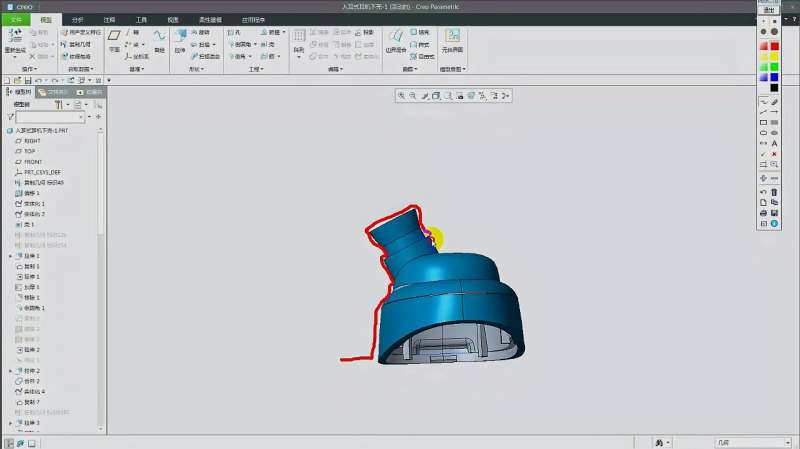
Task: Click the 退出 button on annotation palette
Action: pos(769,9)
